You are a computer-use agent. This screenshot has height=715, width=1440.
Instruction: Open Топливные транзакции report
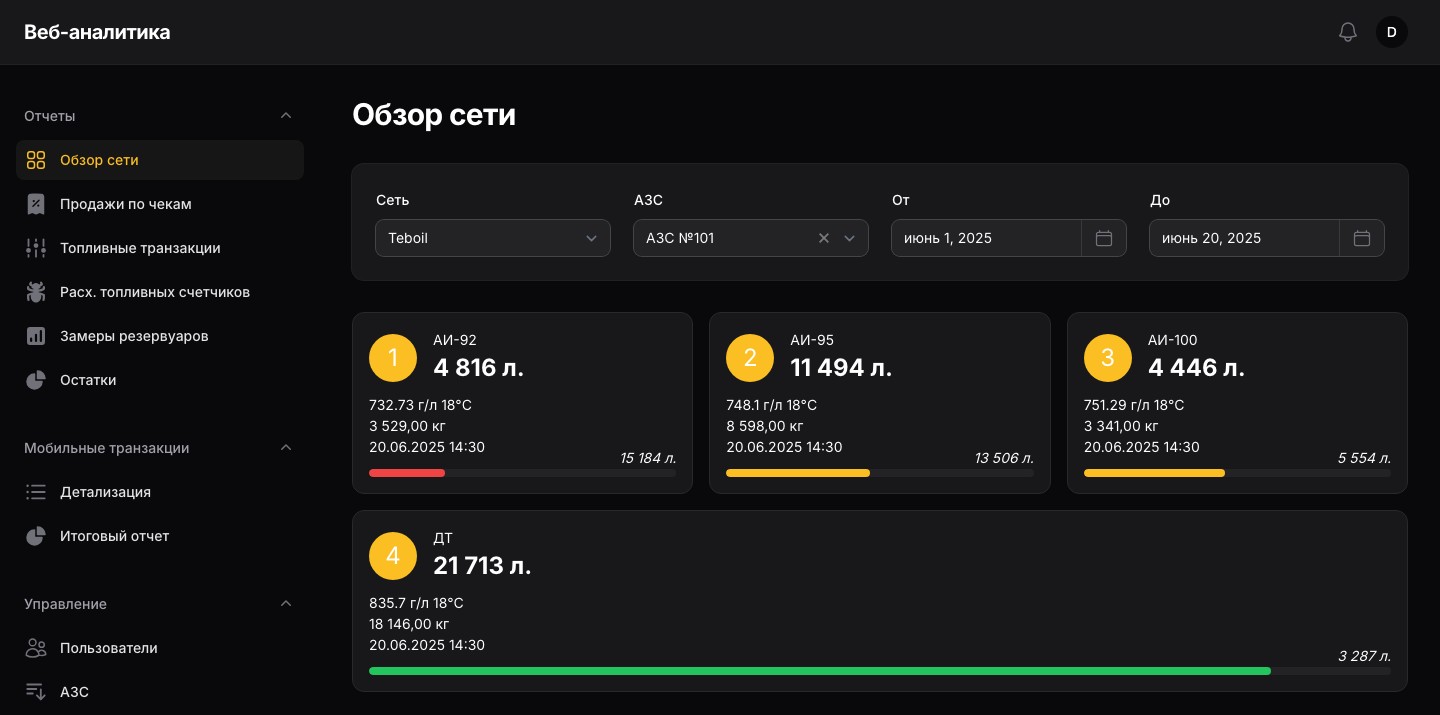[x=160, y=248]
